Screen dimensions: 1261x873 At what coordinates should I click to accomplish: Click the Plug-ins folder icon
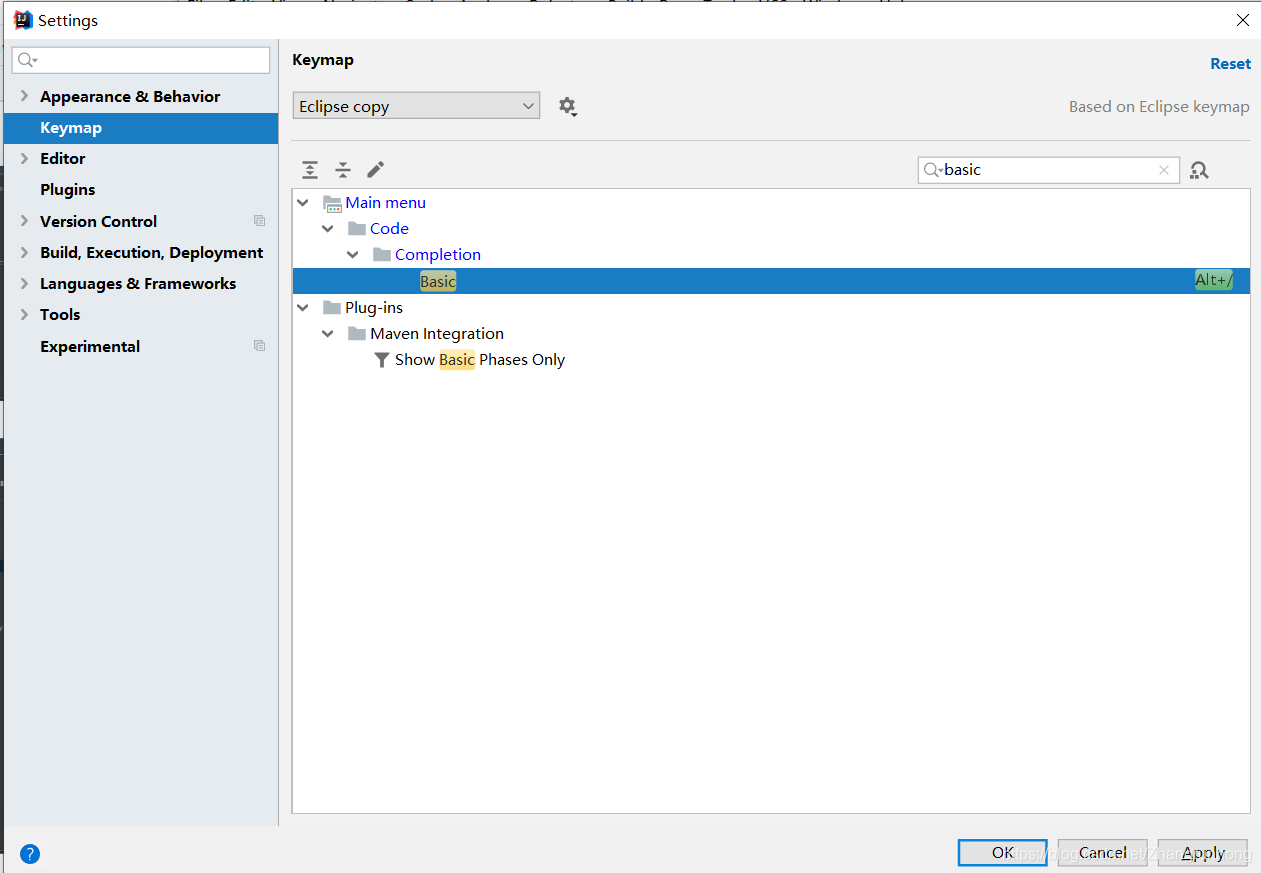(x=332, y=308)
